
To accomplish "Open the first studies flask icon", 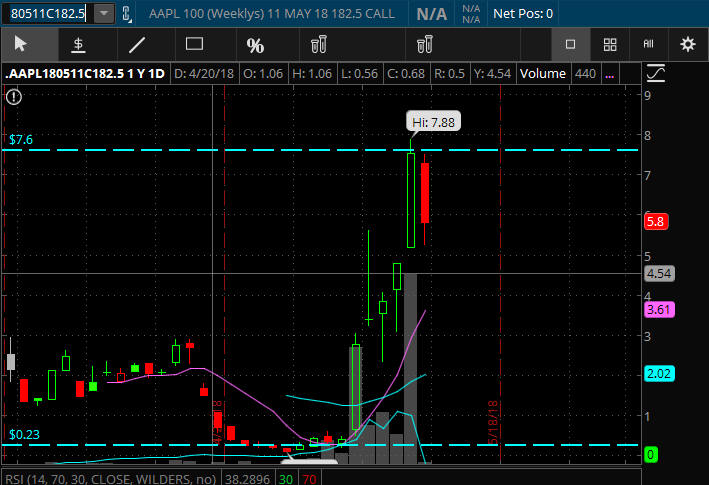I will [319, 44].
